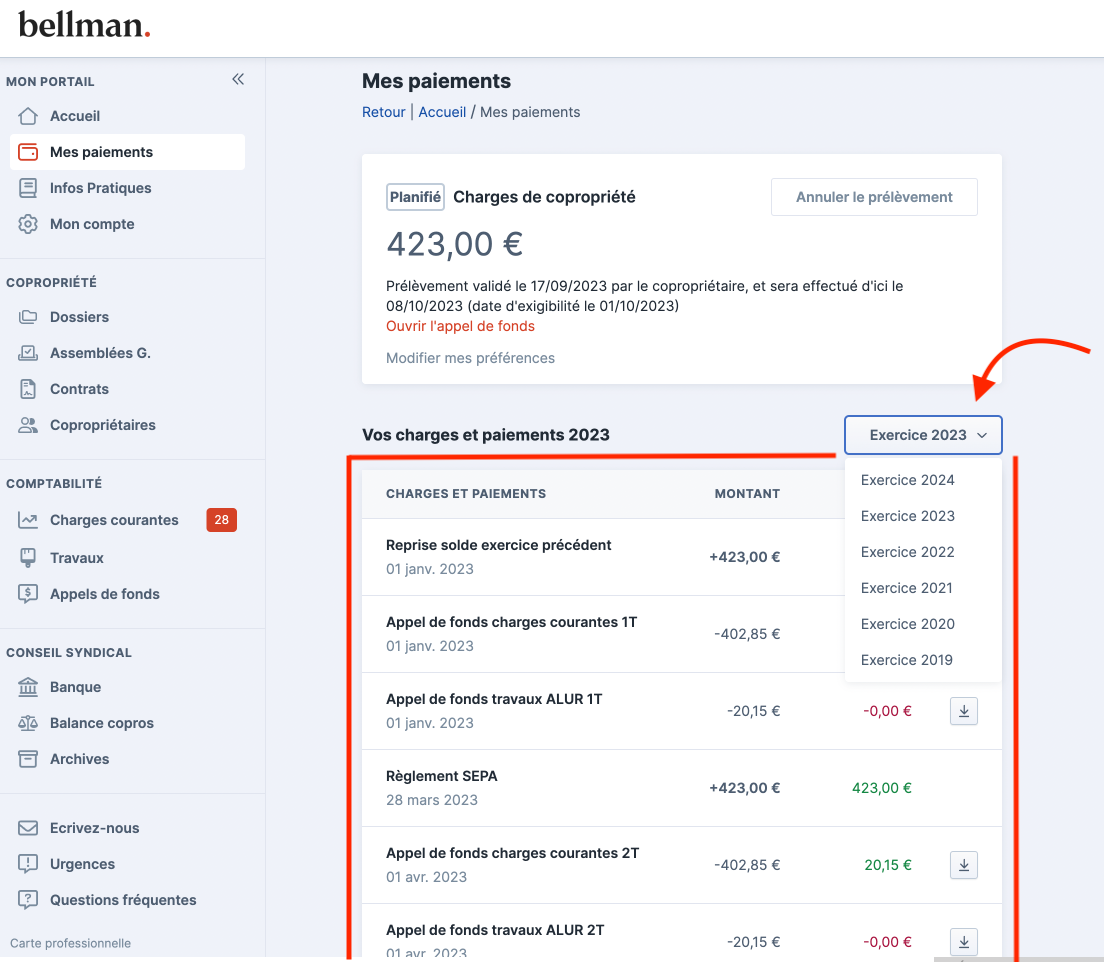Choose Exercice 2019 option
The height and width of the screenshot is (962, 1104).
pyautogui.click(x=907, y=660)
